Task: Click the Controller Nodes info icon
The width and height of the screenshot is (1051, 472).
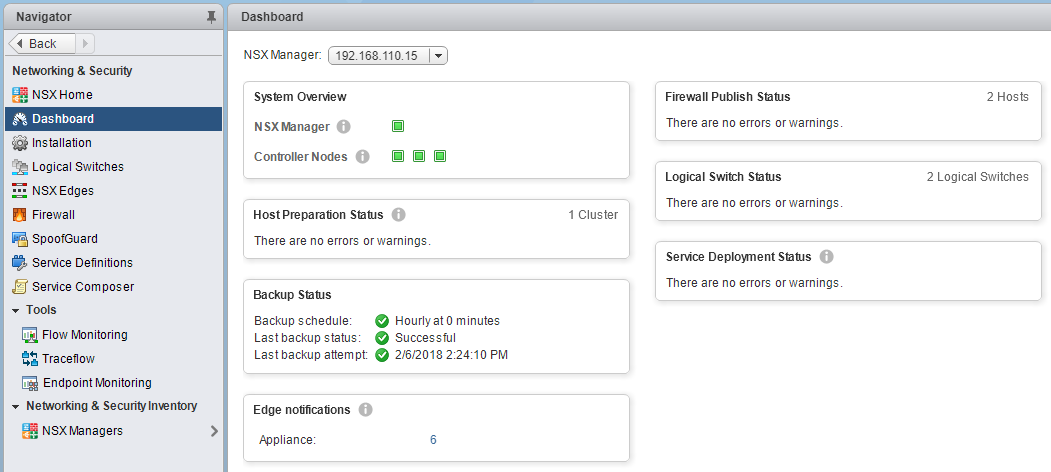Action: (x=362, y=157)
